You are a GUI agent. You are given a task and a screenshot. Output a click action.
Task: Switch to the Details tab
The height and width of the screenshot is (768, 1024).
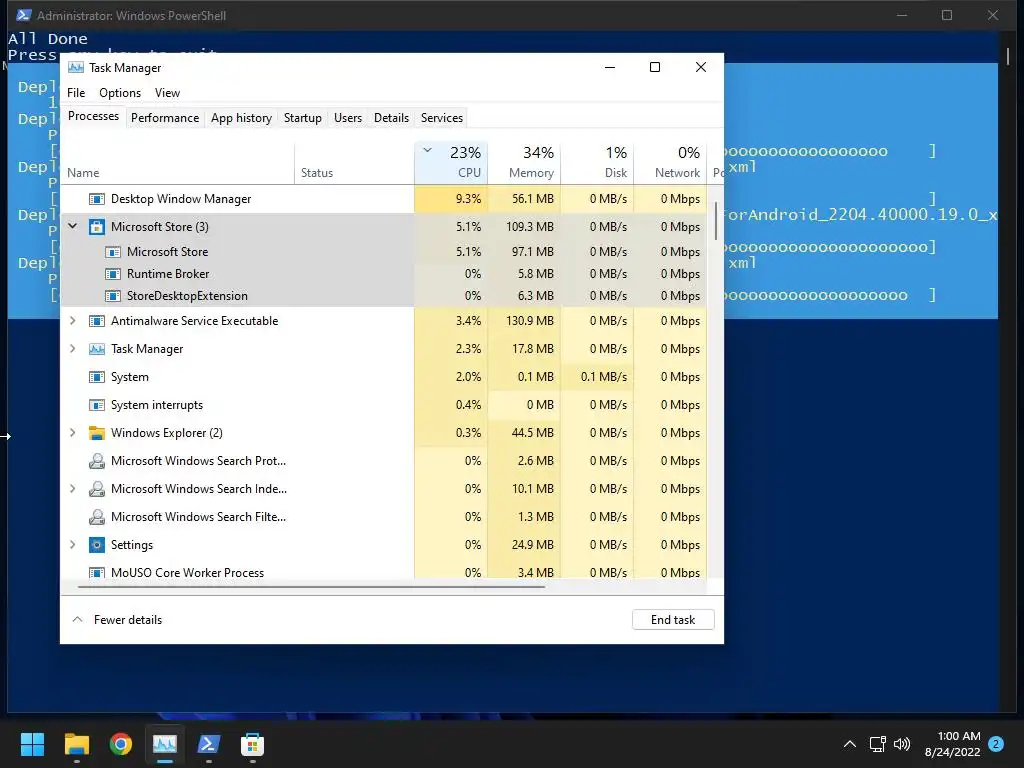click(391, 118)
